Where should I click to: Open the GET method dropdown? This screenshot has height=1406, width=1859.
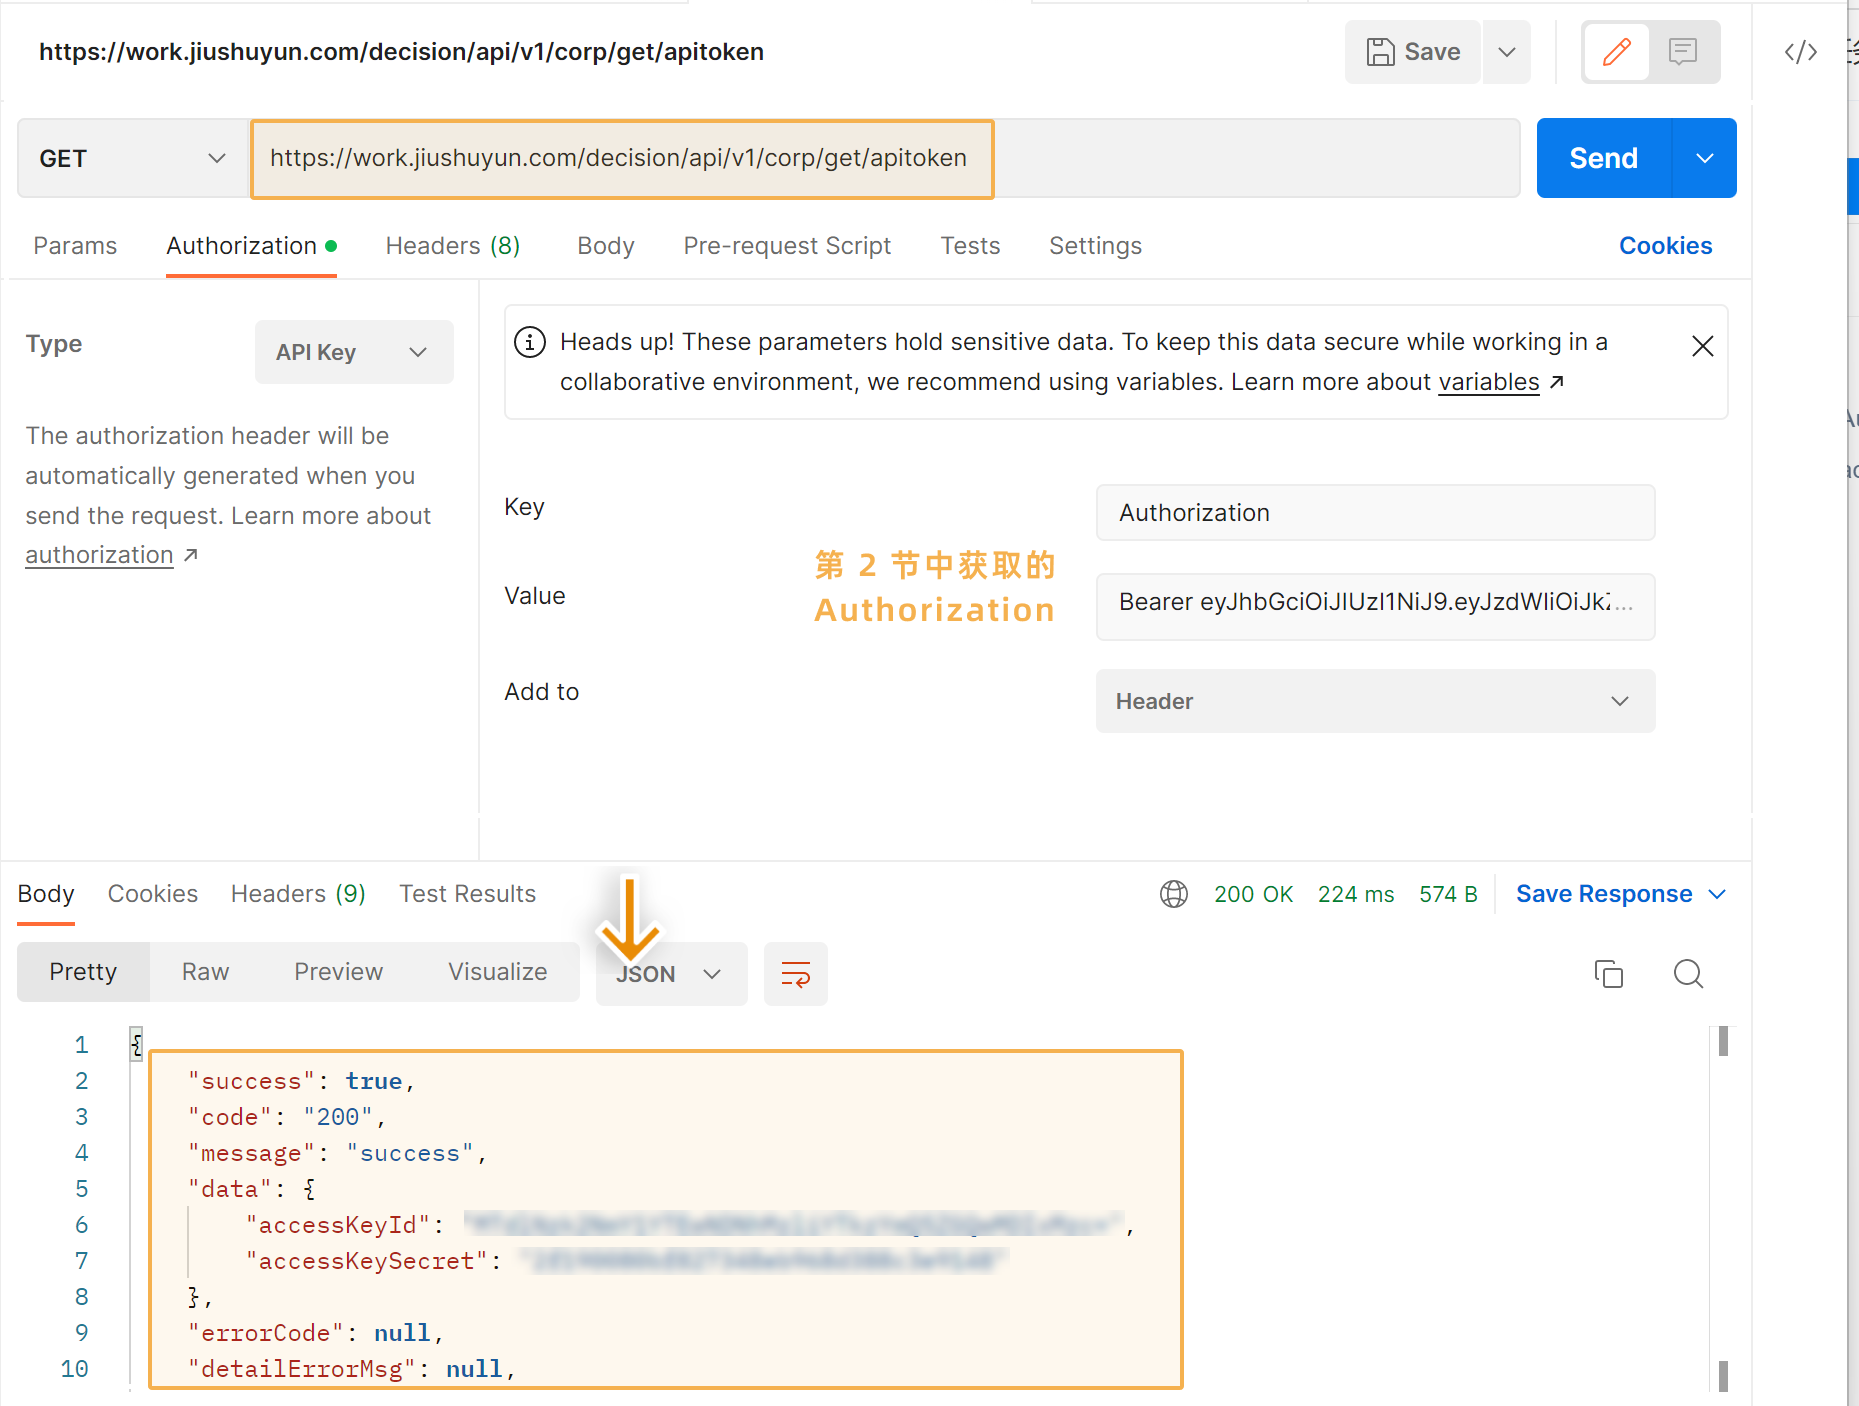(x=133, y=158)
